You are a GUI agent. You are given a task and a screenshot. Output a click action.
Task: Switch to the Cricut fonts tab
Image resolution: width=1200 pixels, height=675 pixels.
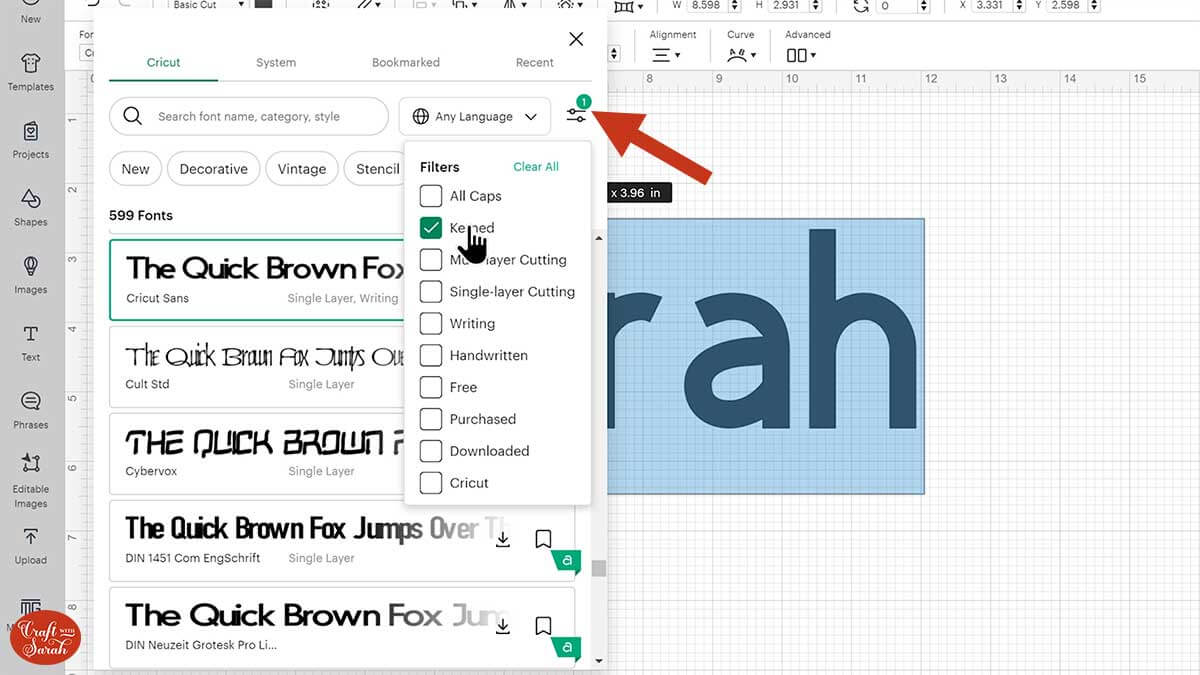[x=163, y=62]
